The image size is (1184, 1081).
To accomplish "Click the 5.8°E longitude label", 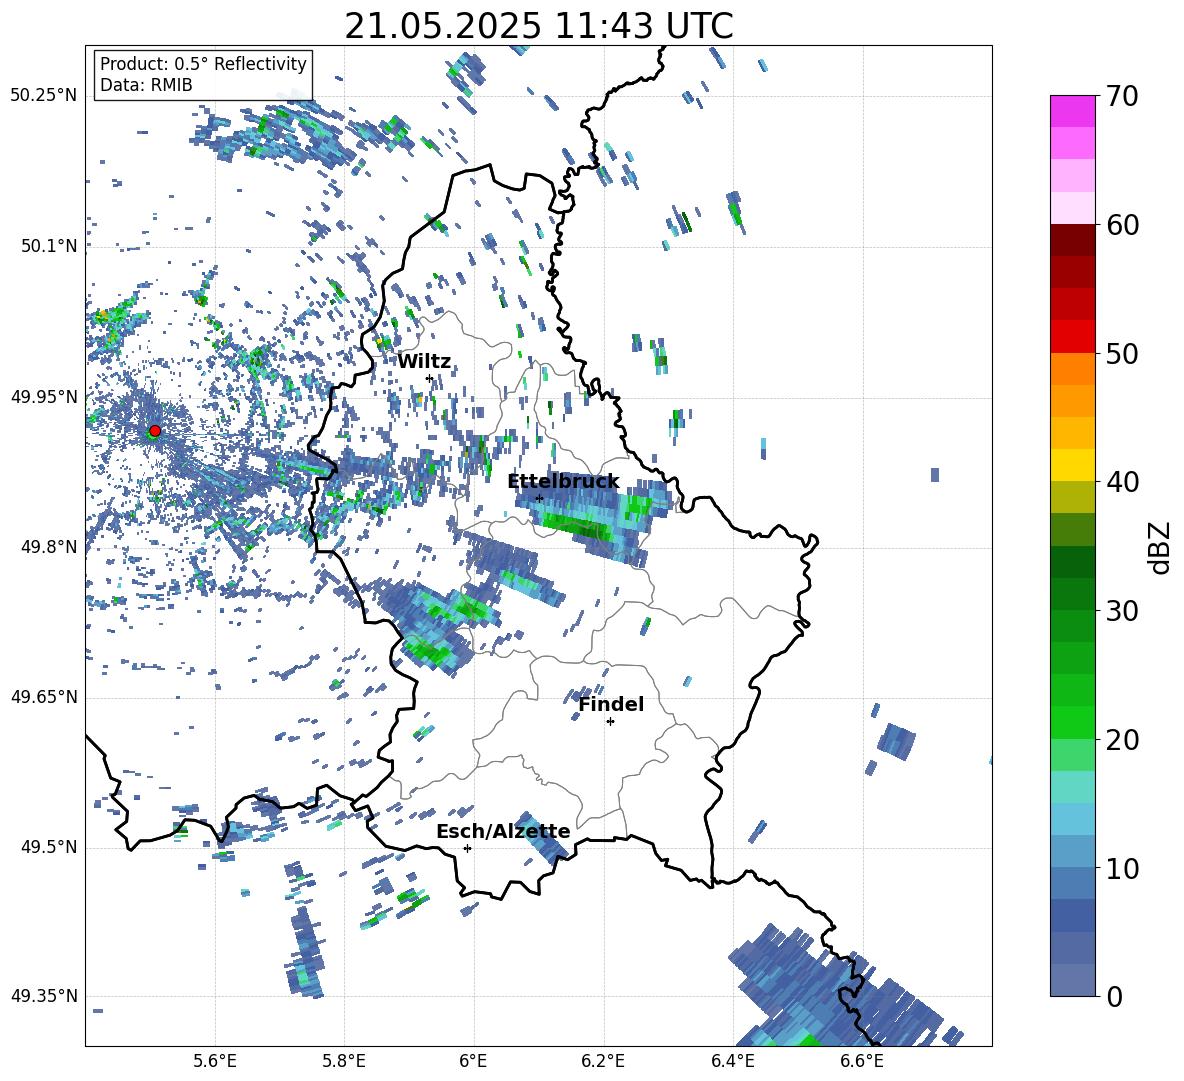I will point(344,1061).
